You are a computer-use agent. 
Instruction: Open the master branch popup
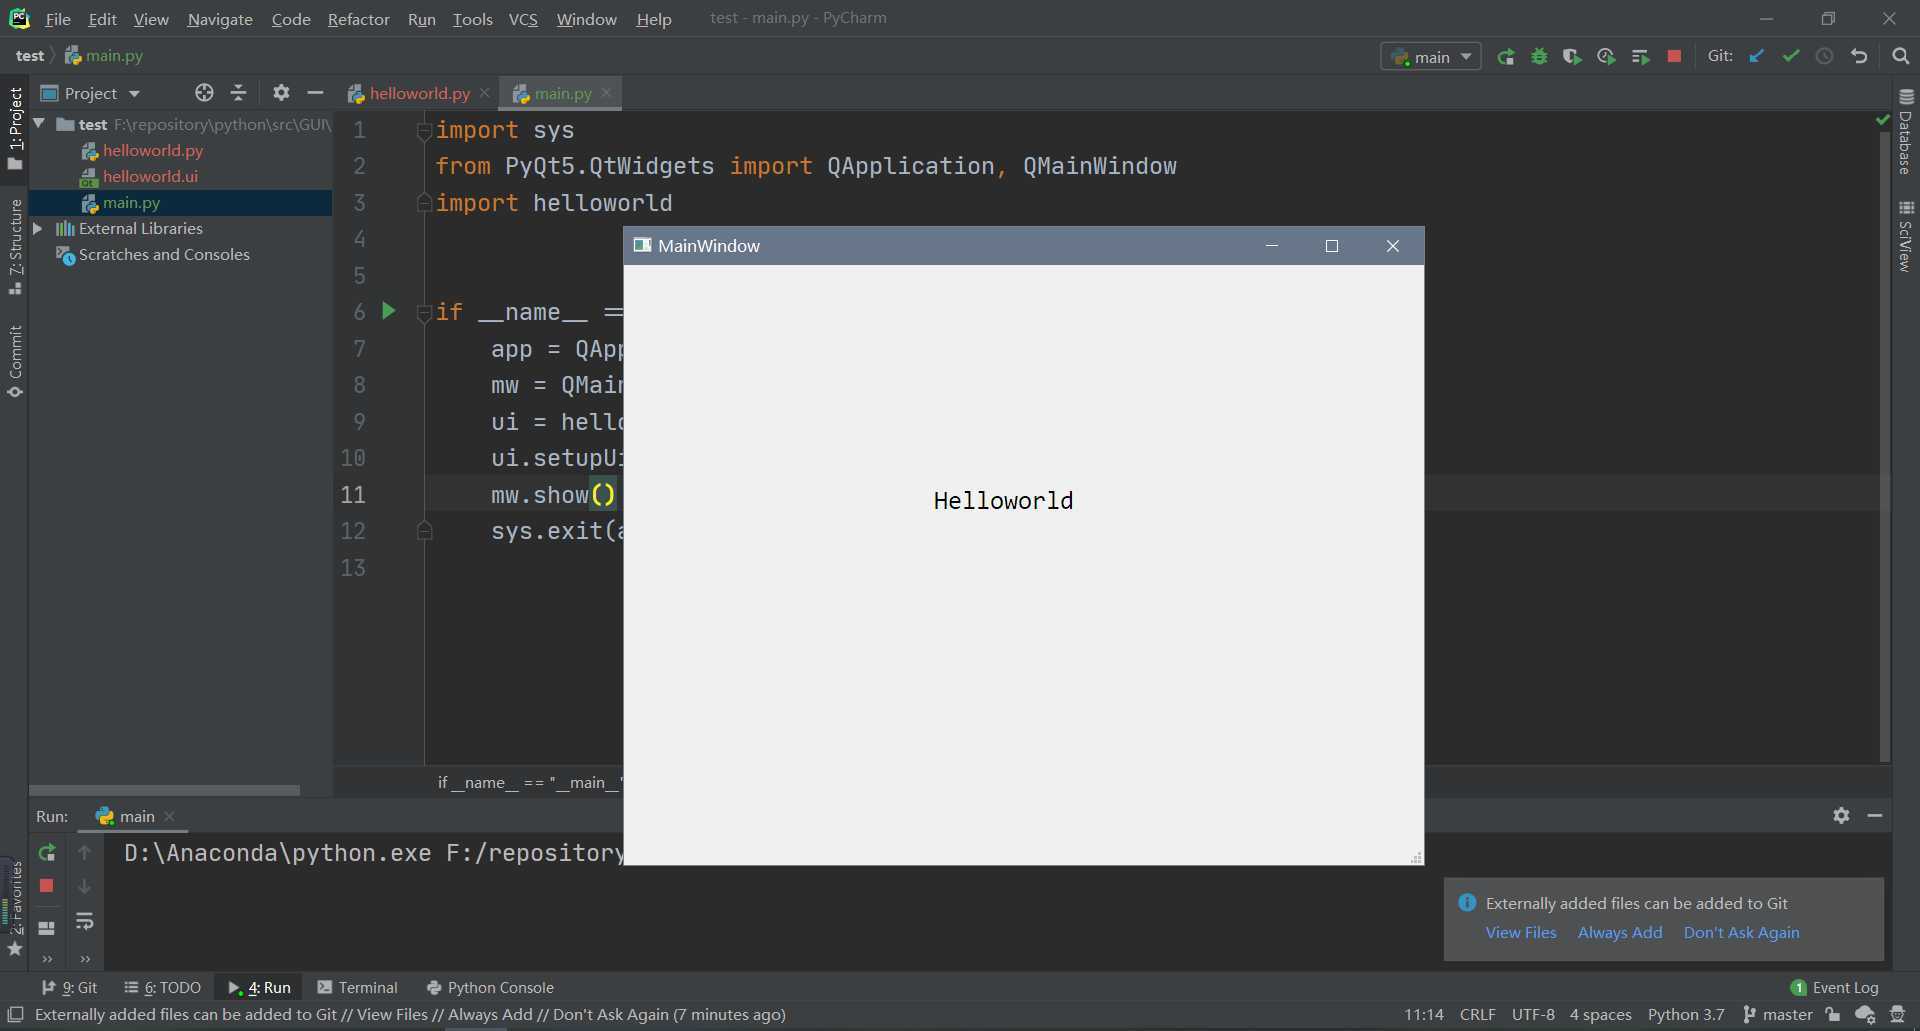[x=1778, y=1015]
